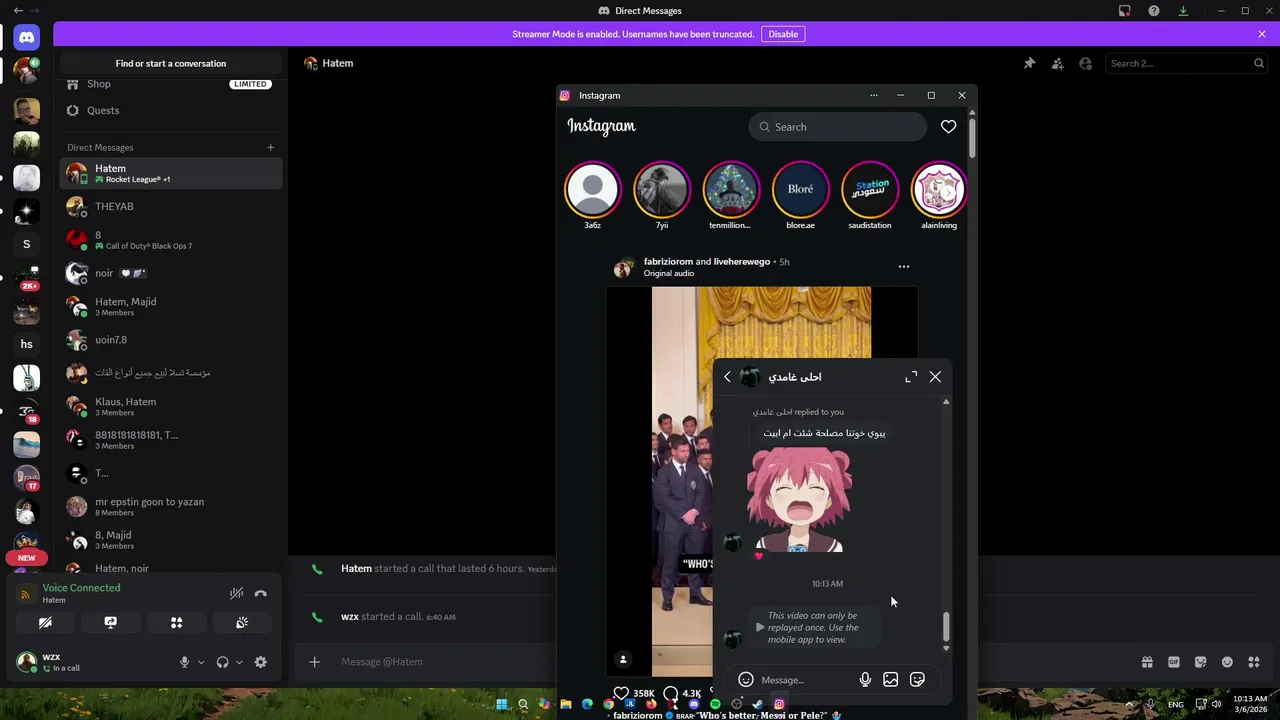The width and height of the screenshot is (1280, 720).
Task: Add friends to DM icon
Action: point(1057,63)
